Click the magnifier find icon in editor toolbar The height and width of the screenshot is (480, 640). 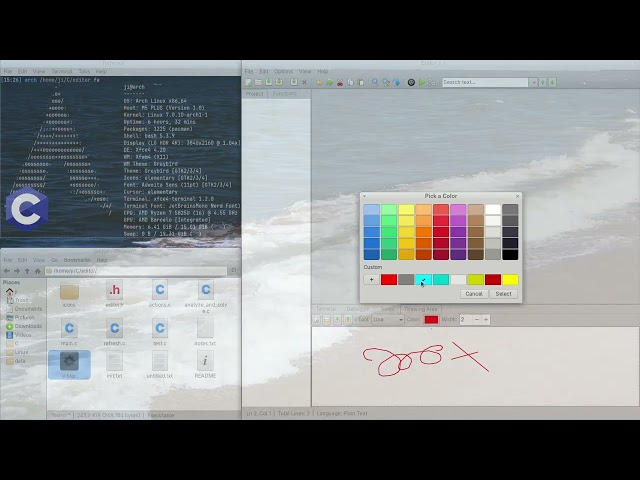coord(375,82)
